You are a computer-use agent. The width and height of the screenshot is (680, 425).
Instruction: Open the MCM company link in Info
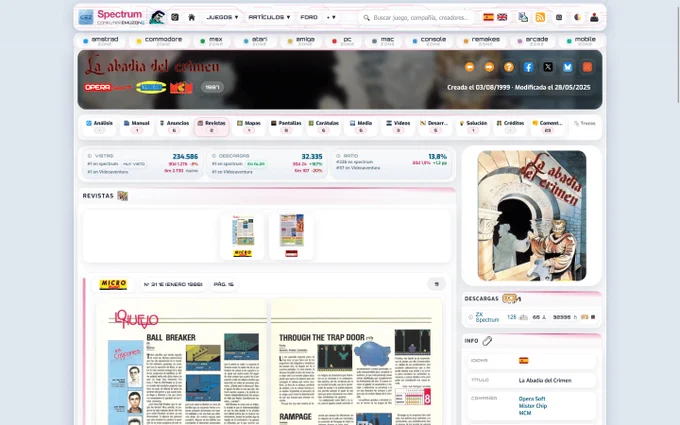525,413
